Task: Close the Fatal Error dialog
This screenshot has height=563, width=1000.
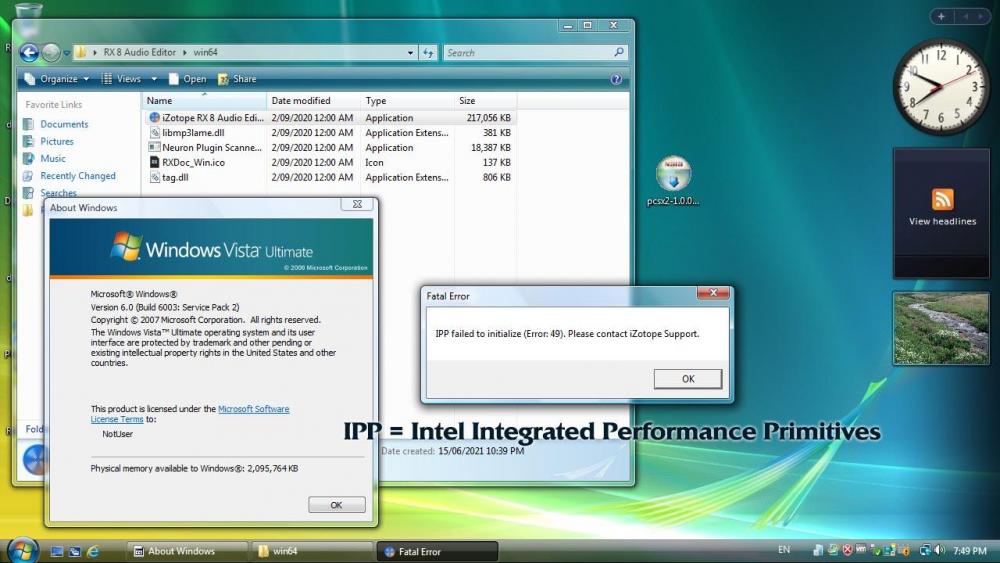Action: coord(714,293)
